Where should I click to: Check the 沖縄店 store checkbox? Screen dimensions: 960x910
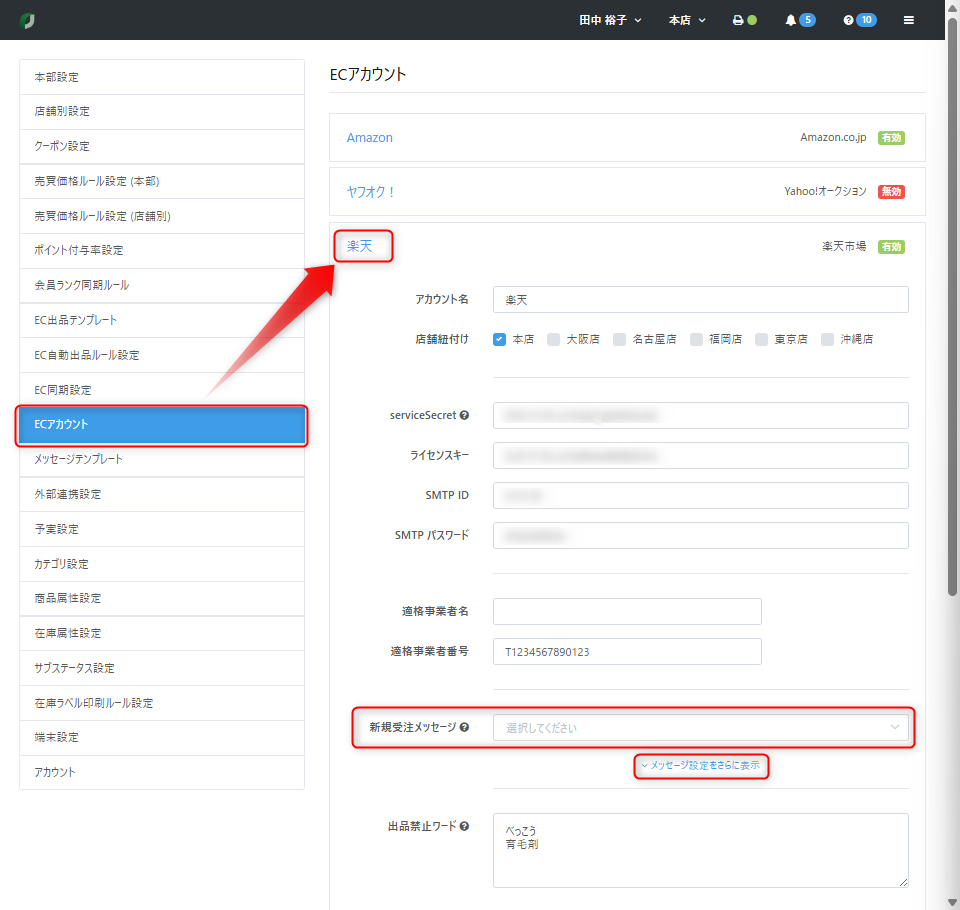point(828,339)
